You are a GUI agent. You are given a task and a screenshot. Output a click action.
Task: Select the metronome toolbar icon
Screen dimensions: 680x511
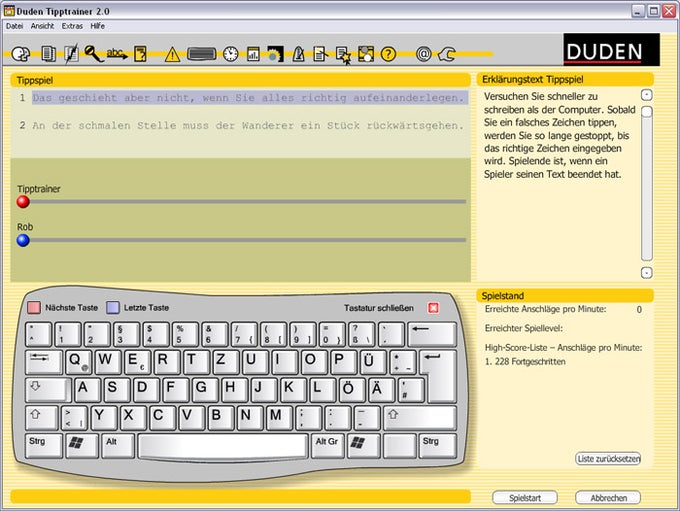(298, 54)
